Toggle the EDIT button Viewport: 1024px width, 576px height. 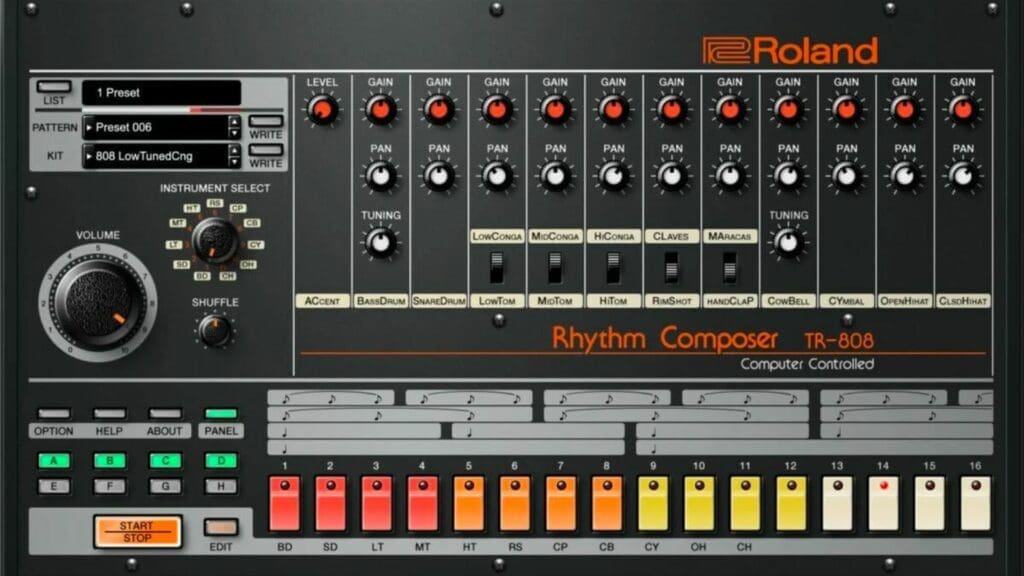click(221, 527)
